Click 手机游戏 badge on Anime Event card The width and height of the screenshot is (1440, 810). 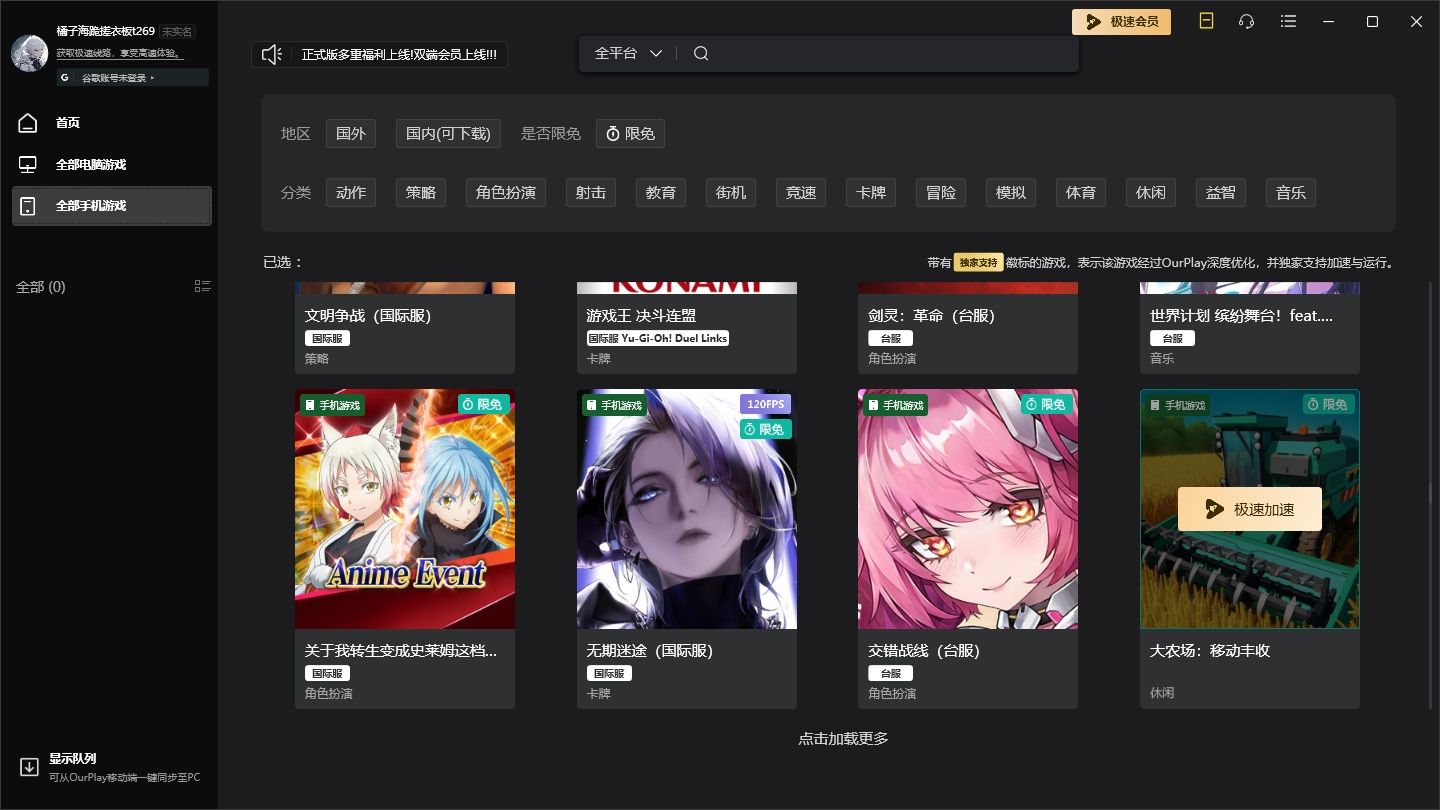333,405
